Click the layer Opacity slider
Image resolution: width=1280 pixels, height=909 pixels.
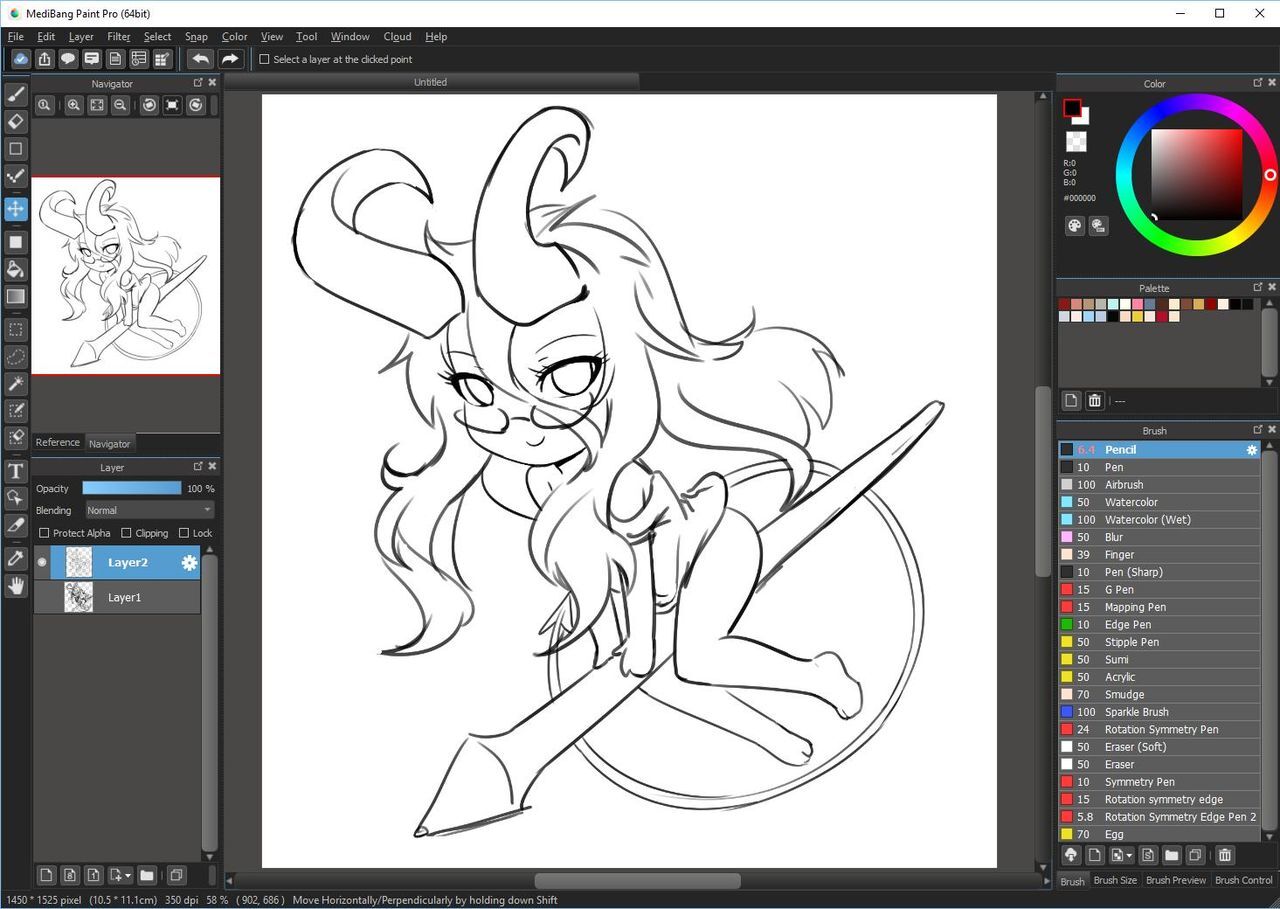pos(131,488)
